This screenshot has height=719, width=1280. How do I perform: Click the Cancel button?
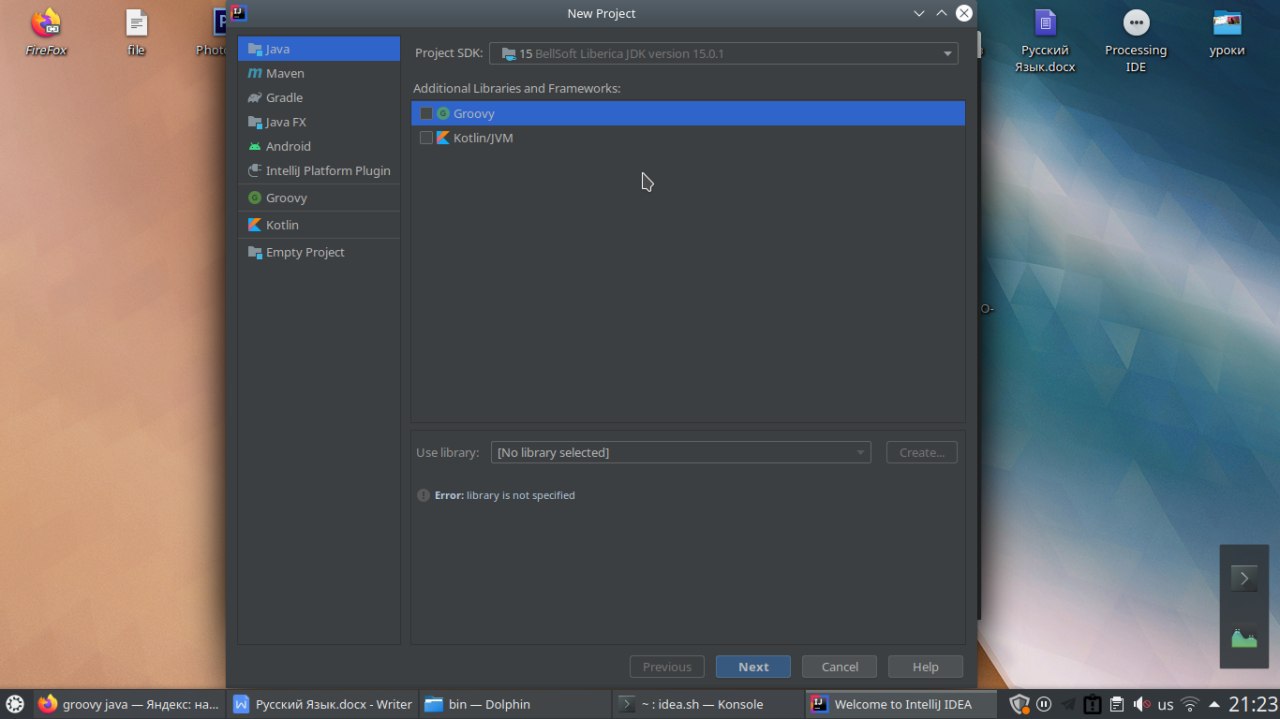(840, 667)
